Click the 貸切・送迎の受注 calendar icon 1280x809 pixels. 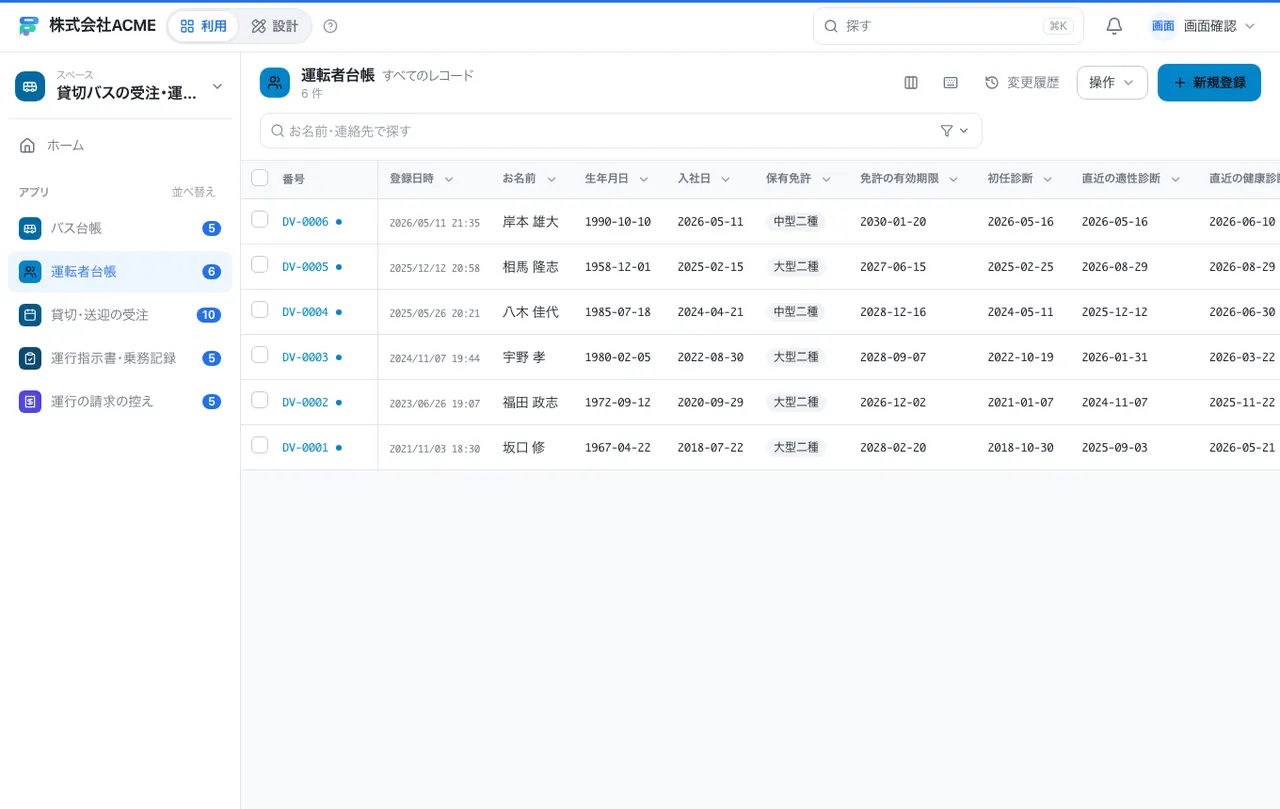tap(30, 315)
